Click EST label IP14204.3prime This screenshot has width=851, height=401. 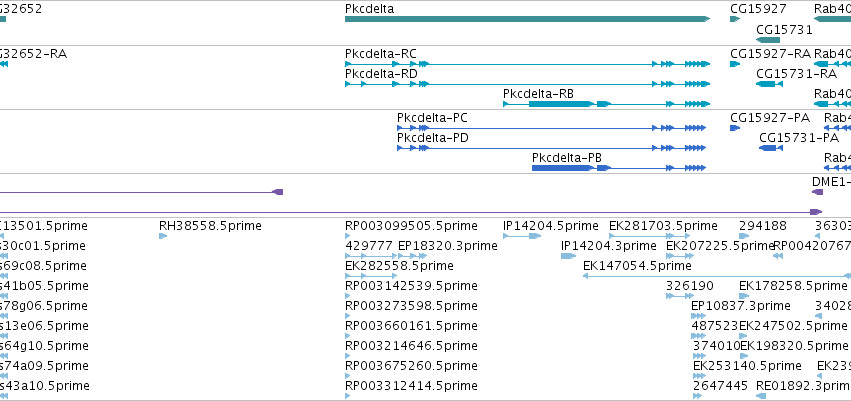[x=609, y=246]
